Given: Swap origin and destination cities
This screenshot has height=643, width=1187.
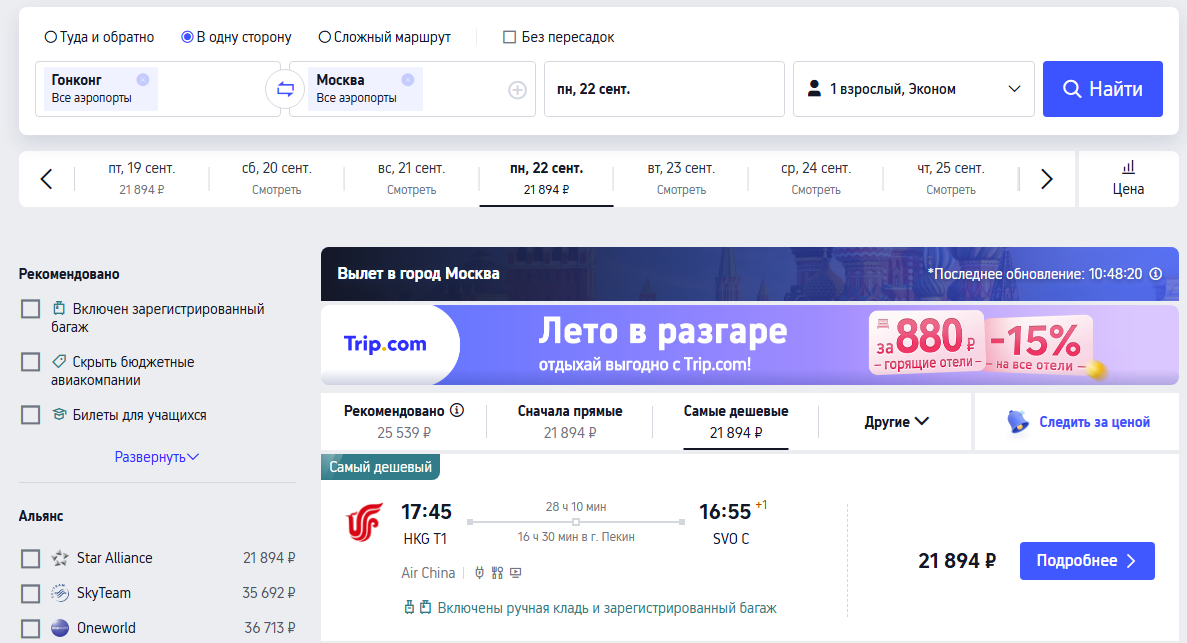Looking at the screenshot, I should coord(285,89).
